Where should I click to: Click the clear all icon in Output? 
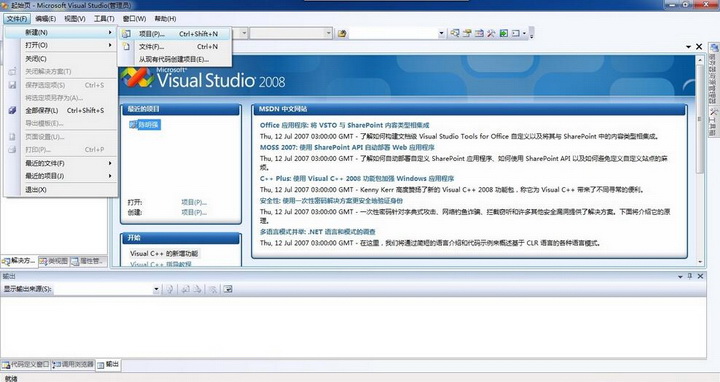(213, 289)
